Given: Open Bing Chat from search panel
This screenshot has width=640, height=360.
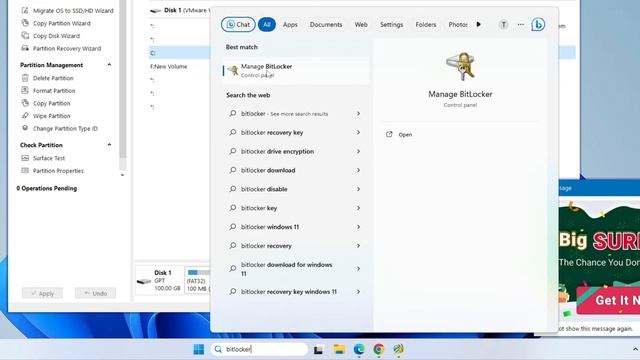Looking at the screenshot, I should coord(238,24).
